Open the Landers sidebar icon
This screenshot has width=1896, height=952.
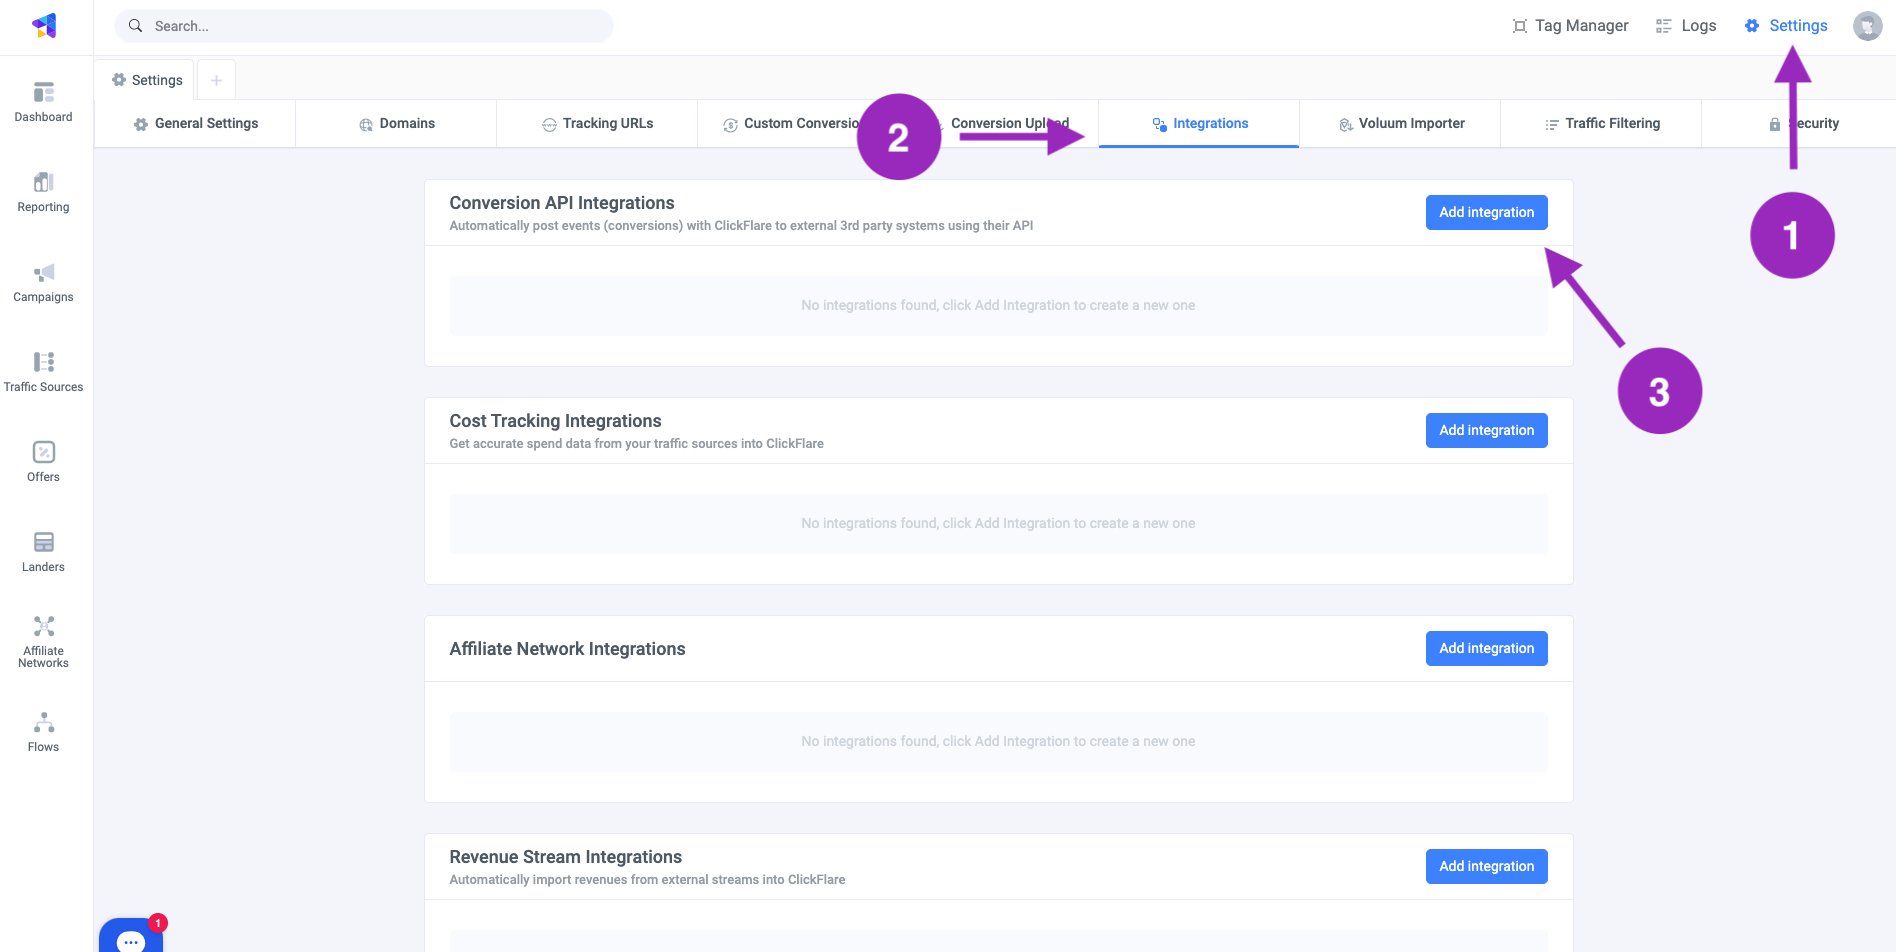coord(44,542)
